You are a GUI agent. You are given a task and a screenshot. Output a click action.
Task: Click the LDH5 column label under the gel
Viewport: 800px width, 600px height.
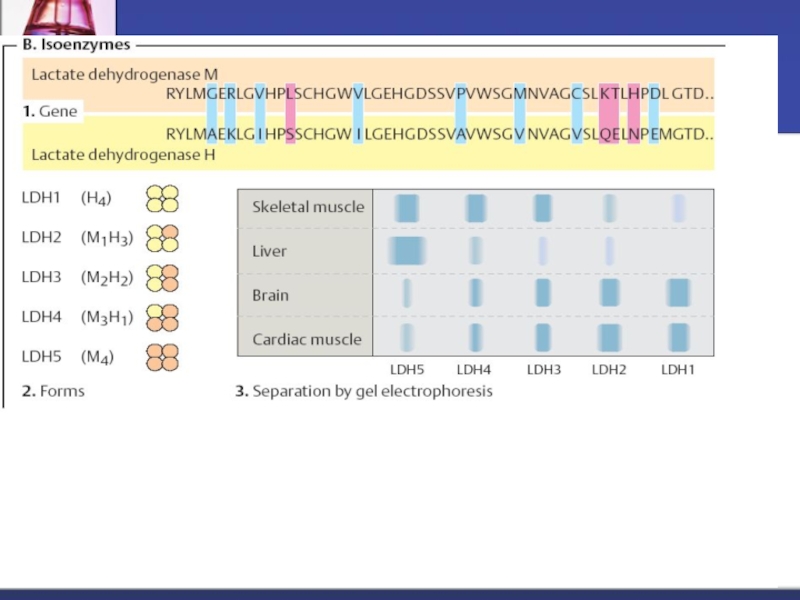(x=407, y=370)
